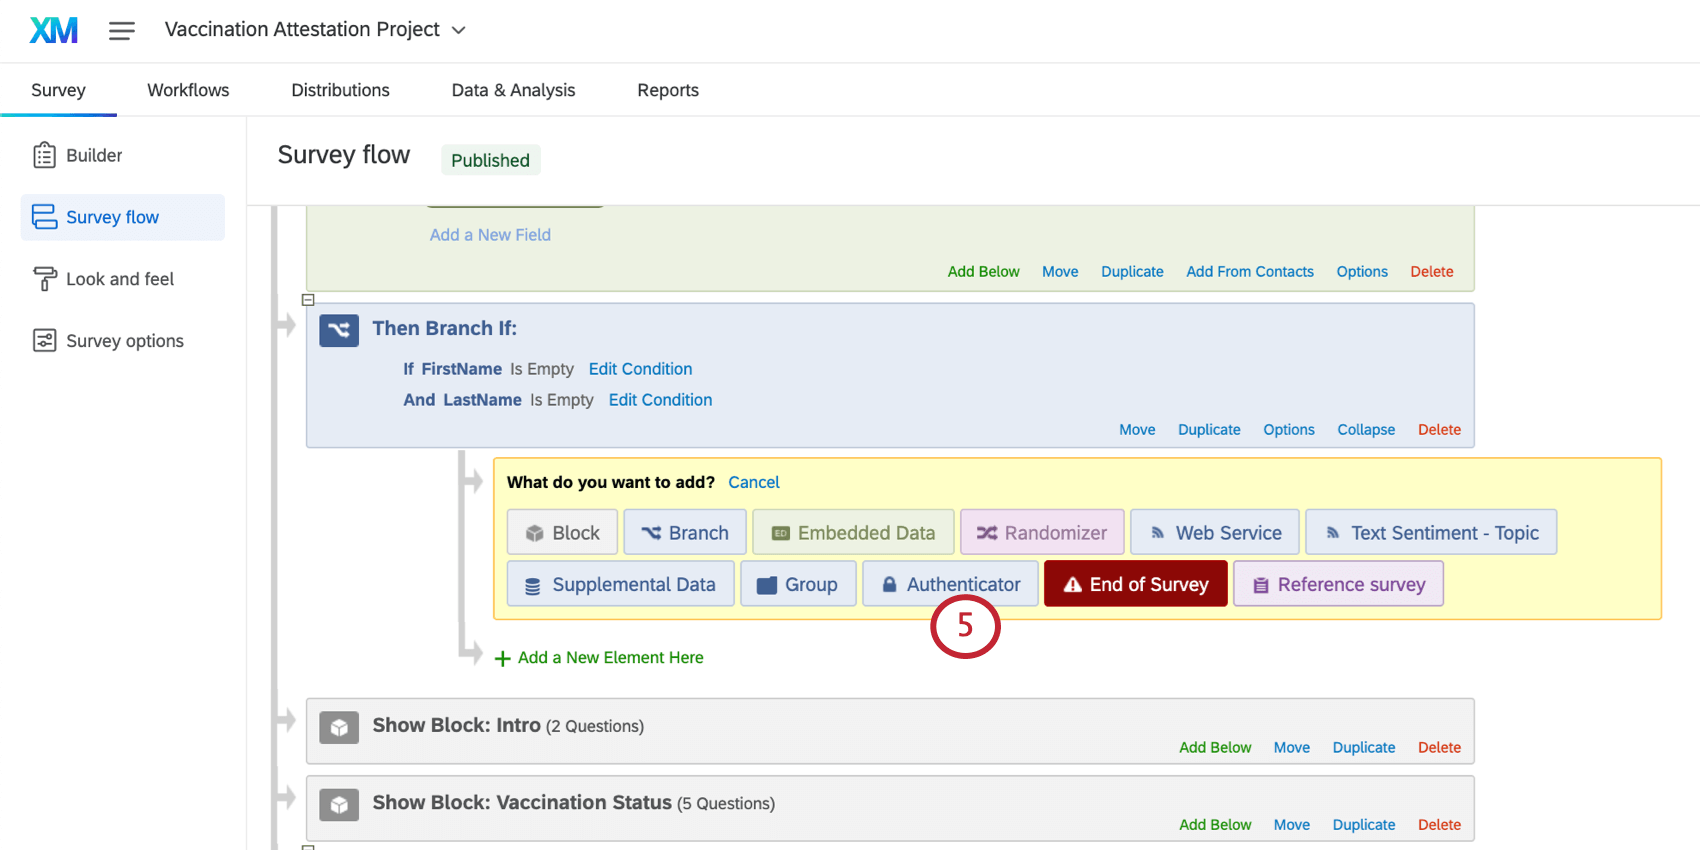
Task: Click the Look and feel paint roller icon
Action: tap(44, 279)
